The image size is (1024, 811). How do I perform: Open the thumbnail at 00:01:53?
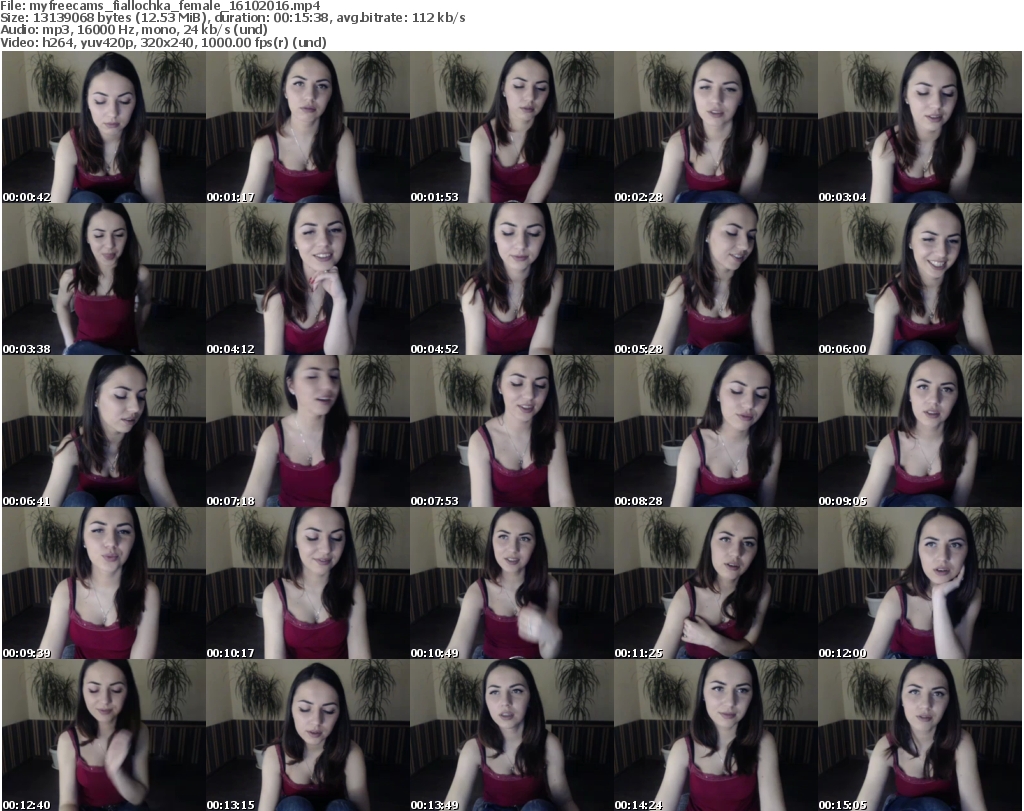pyautogui.click(x=511, y=128)
